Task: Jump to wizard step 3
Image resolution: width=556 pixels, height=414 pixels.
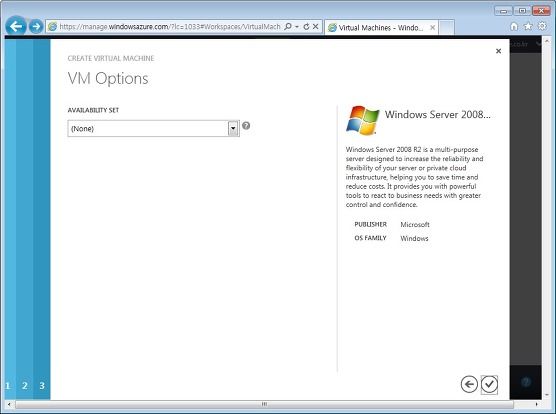Action: point(42,386)
